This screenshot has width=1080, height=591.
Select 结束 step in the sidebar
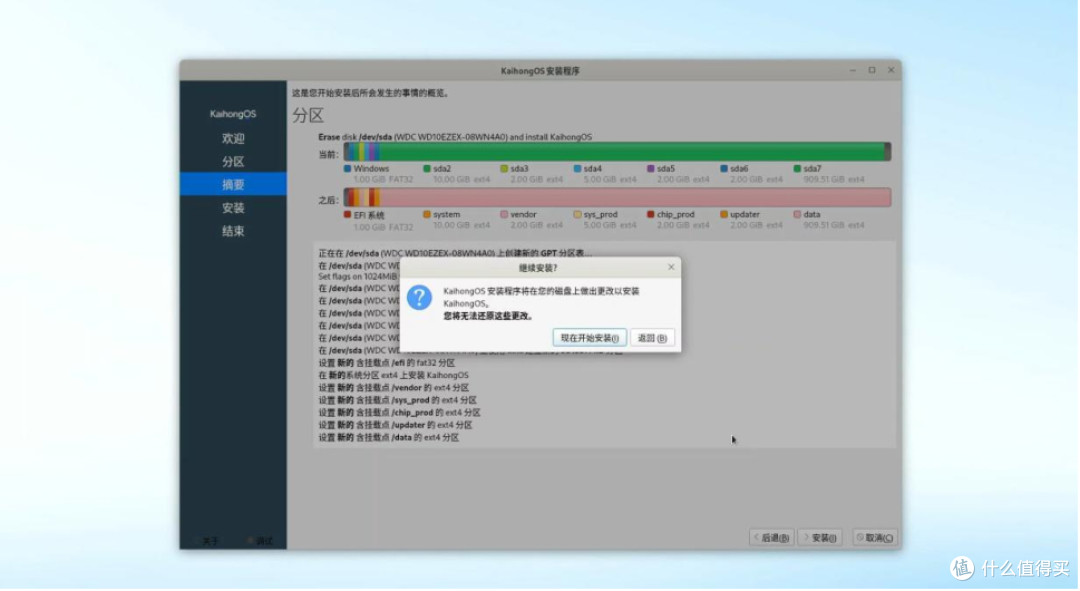[x=233, y=231]
